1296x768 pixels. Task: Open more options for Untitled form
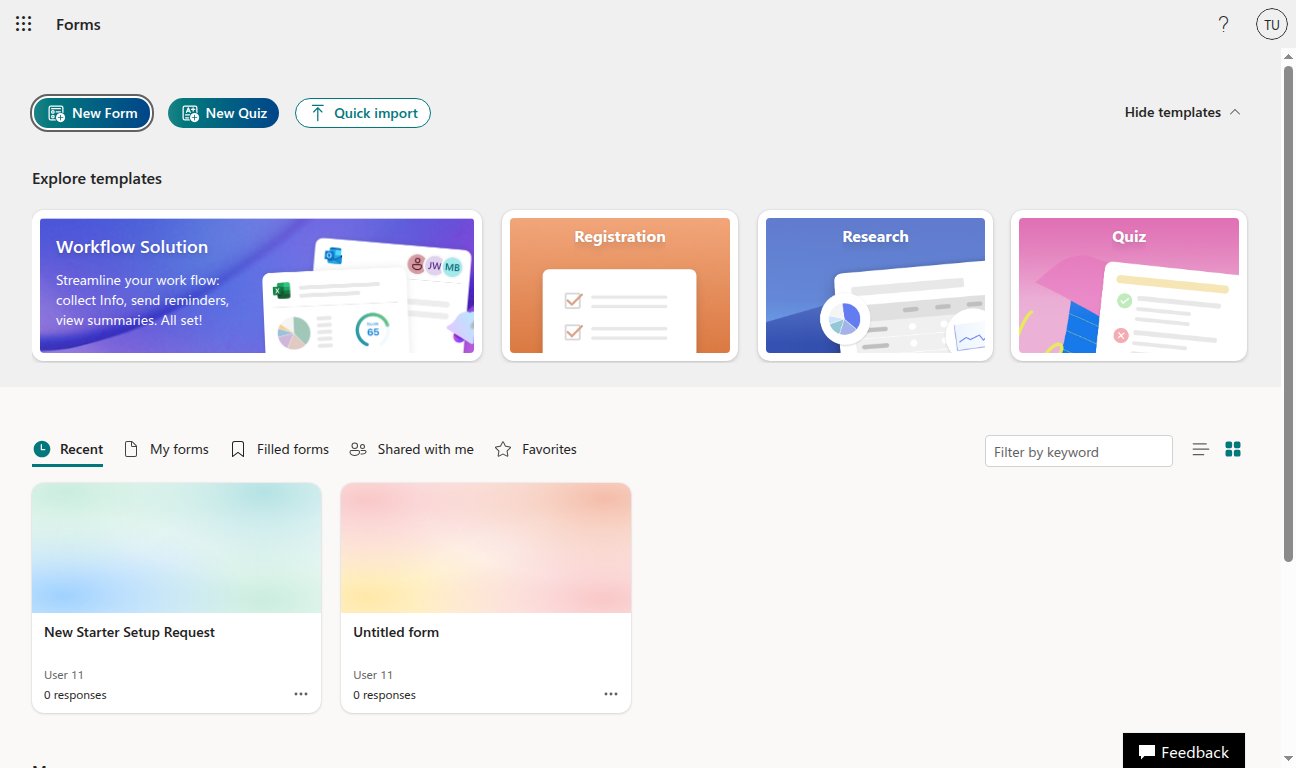(x=611, y=694)
